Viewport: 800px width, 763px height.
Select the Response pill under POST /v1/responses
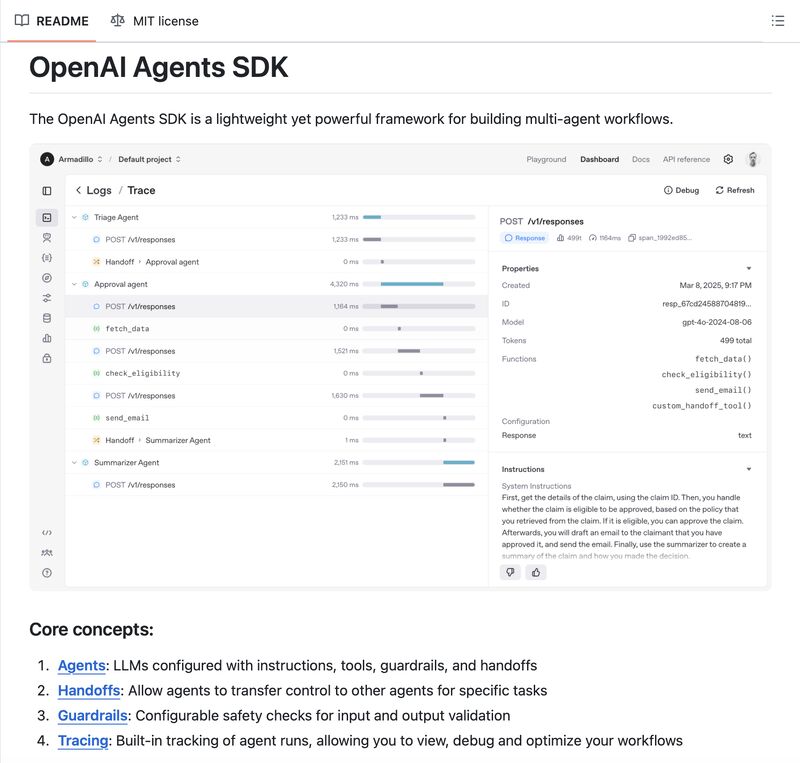524,238
